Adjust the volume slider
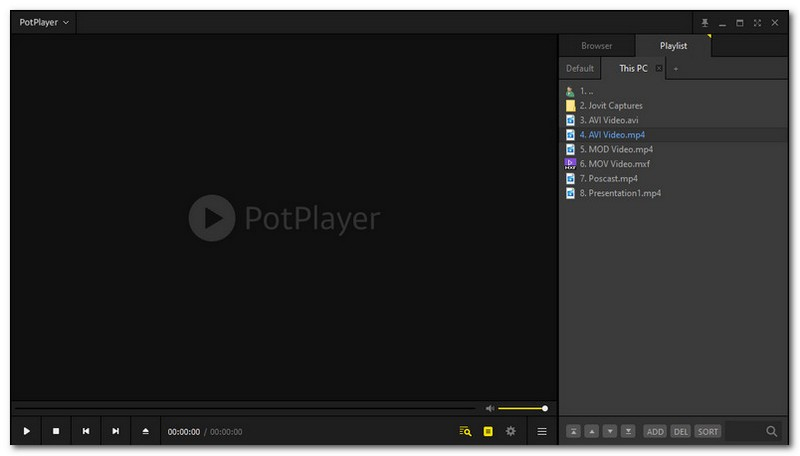Viewport: 800px width, 456px height. tap(522, 408)
